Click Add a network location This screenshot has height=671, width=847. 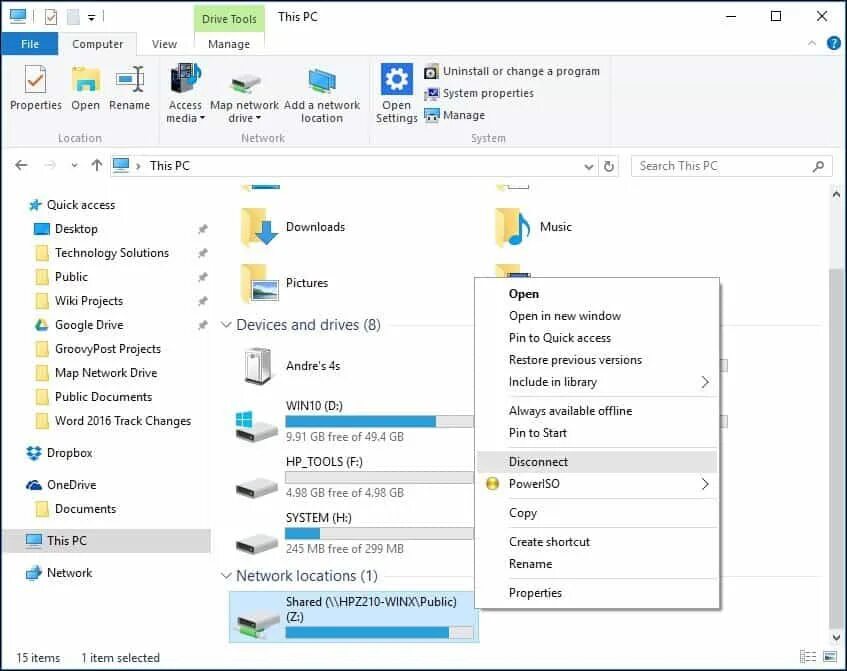tap(322, 93)
